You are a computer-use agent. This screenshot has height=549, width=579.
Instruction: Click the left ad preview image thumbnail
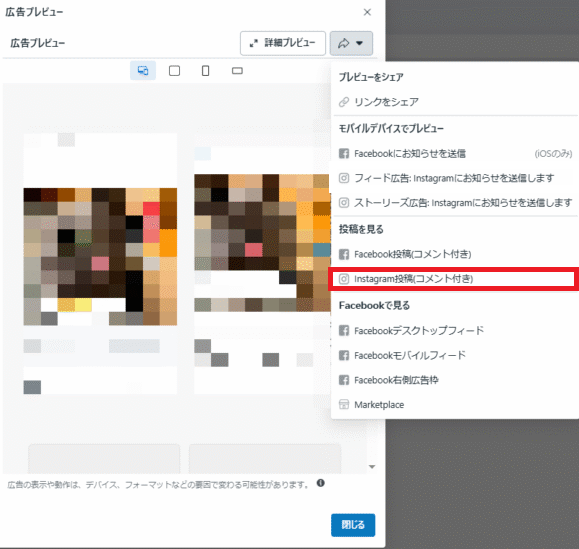[x=100, y=257]
